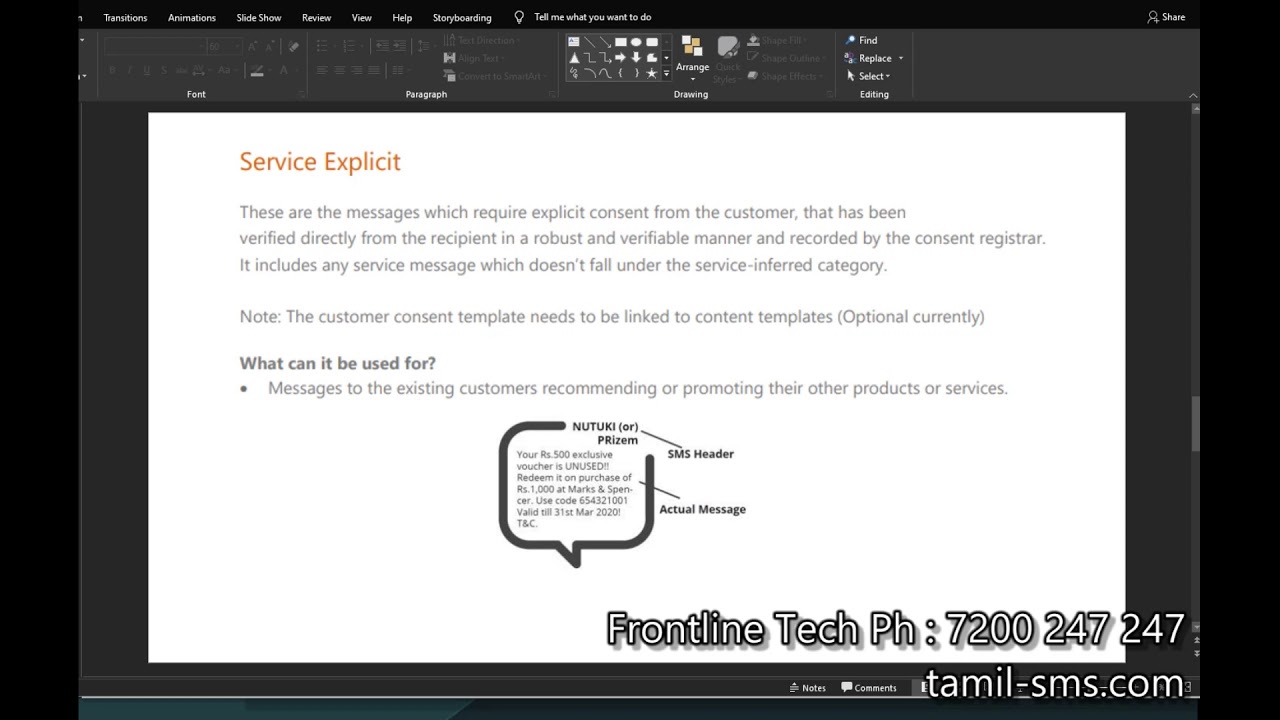Screen dimensions: 1280x720
Task: Select the right brace shape
Action: 636,74
